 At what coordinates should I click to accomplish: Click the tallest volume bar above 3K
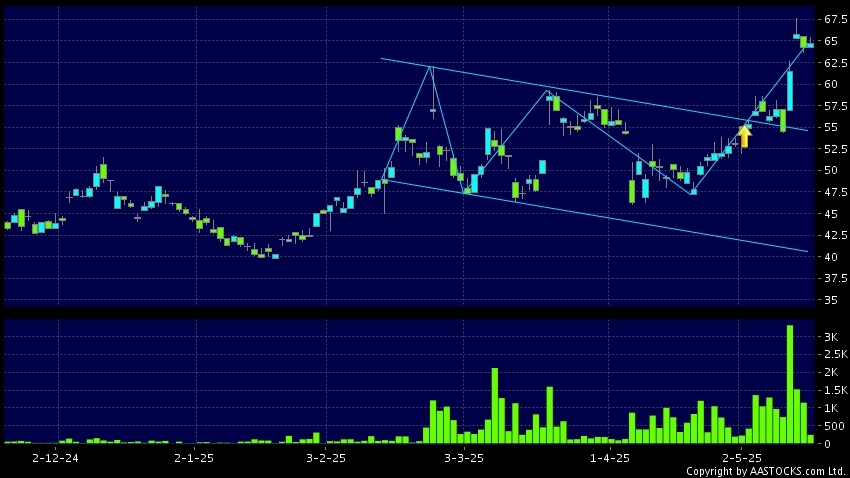790,384
